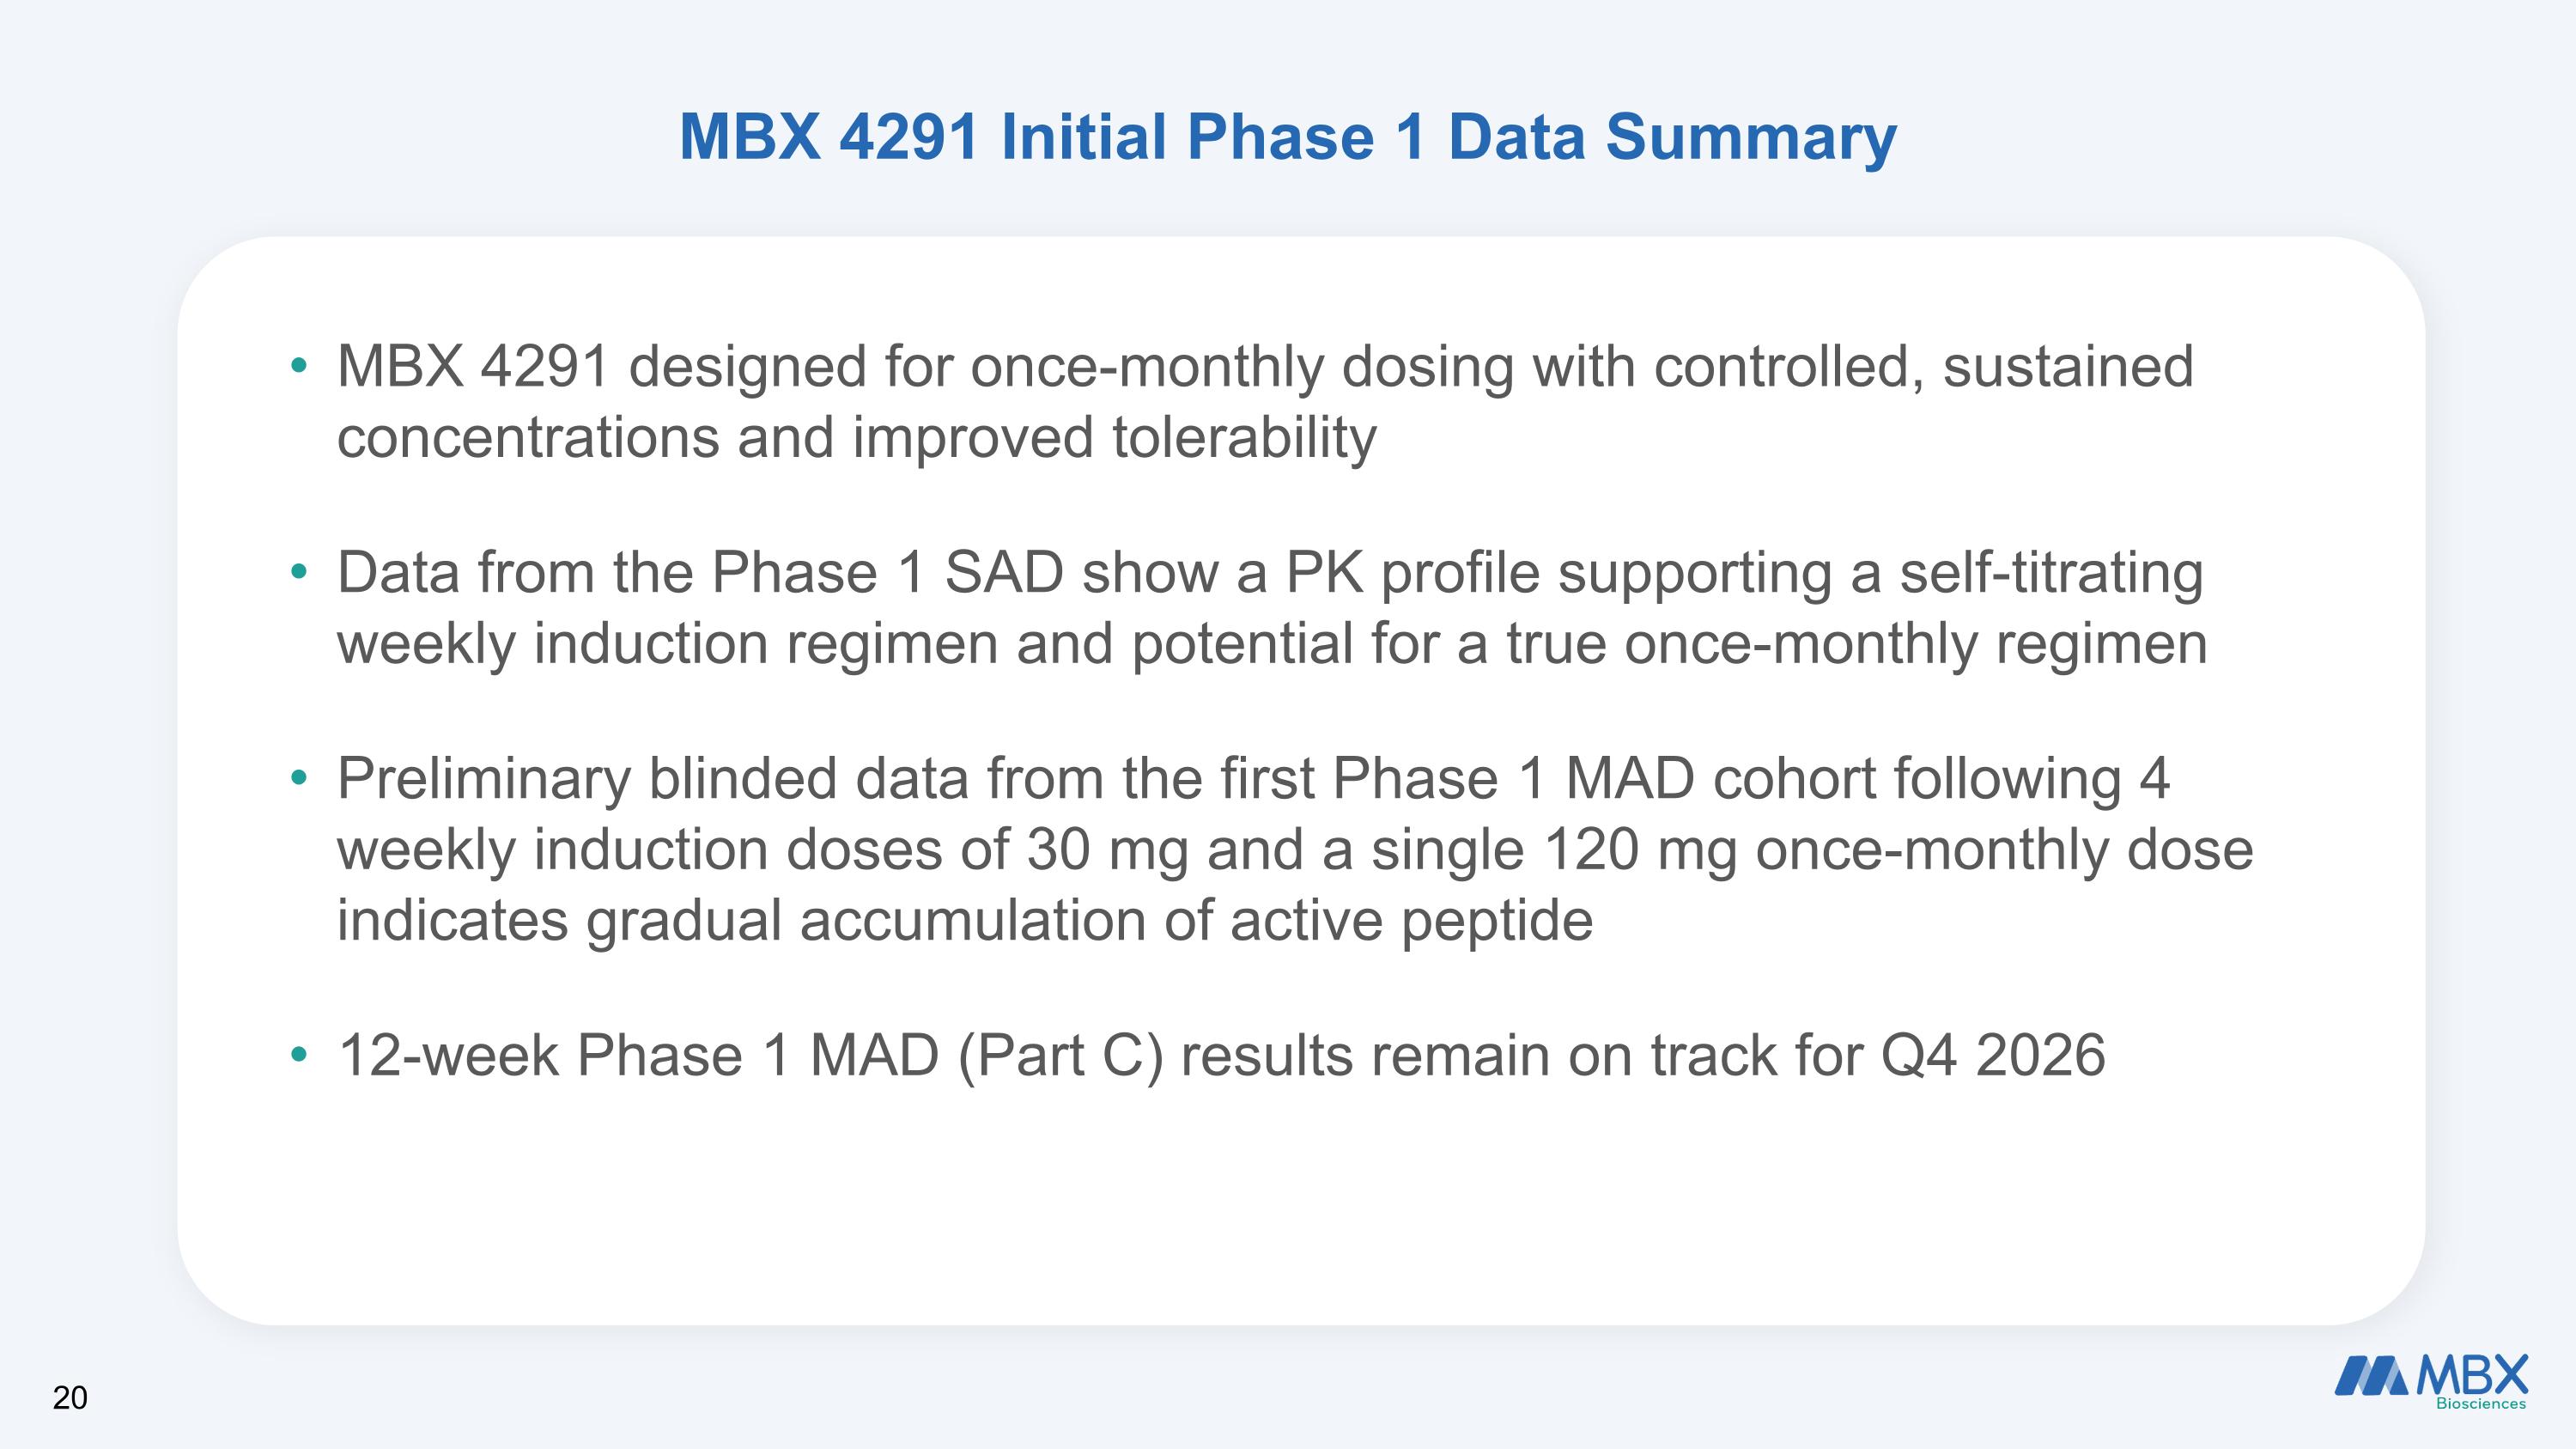Click the first teal bullet point
Screen dimensions: 2576x1449
pos(298,366)
